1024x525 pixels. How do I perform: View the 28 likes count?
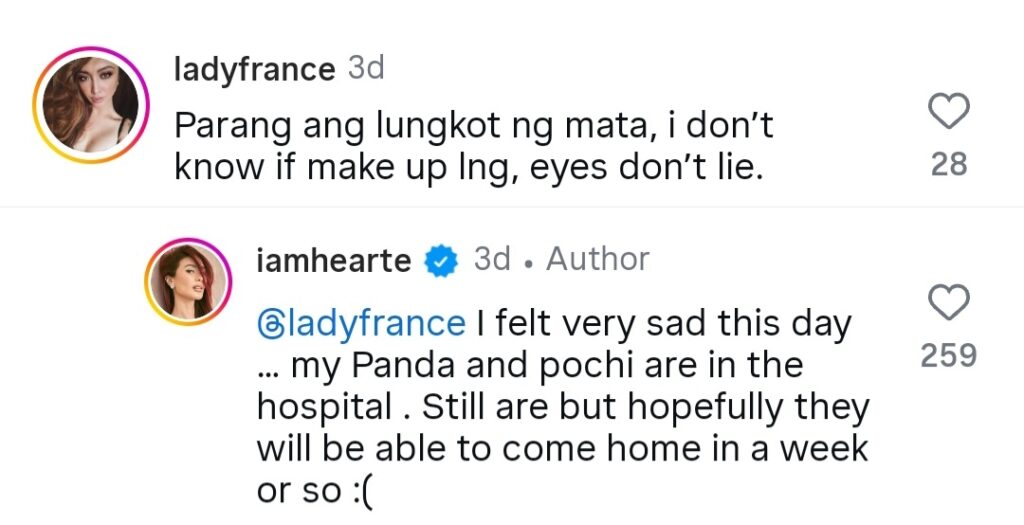point(949,165)
